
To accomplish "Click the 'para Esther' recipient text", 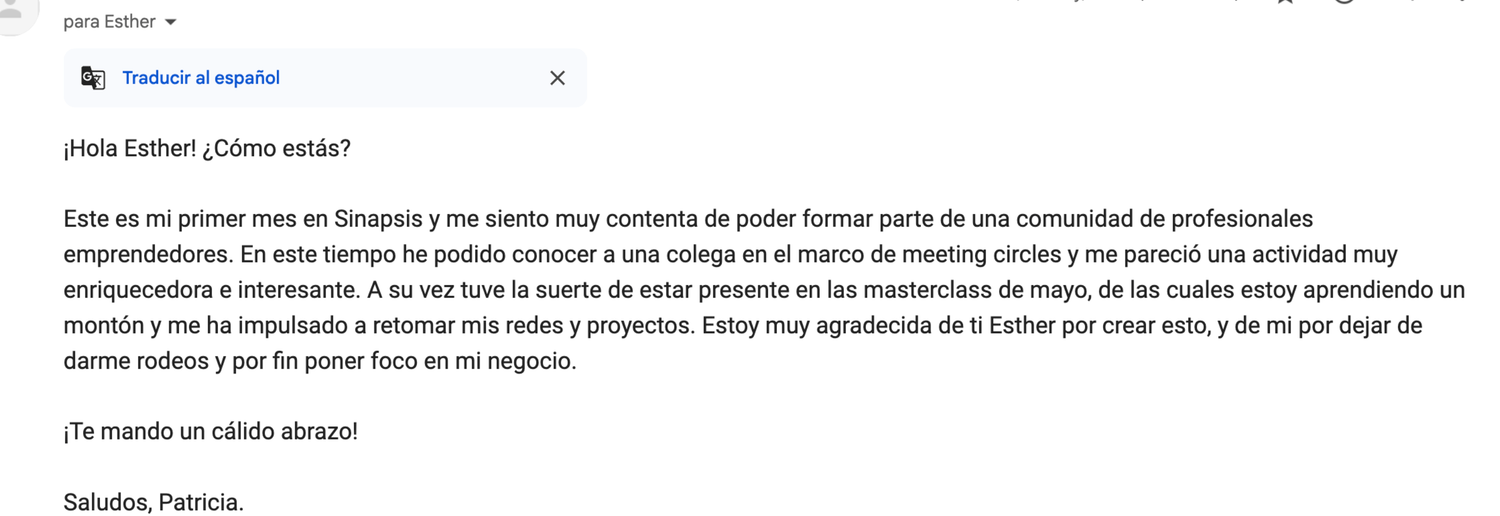I will click(x=110, y=22).
